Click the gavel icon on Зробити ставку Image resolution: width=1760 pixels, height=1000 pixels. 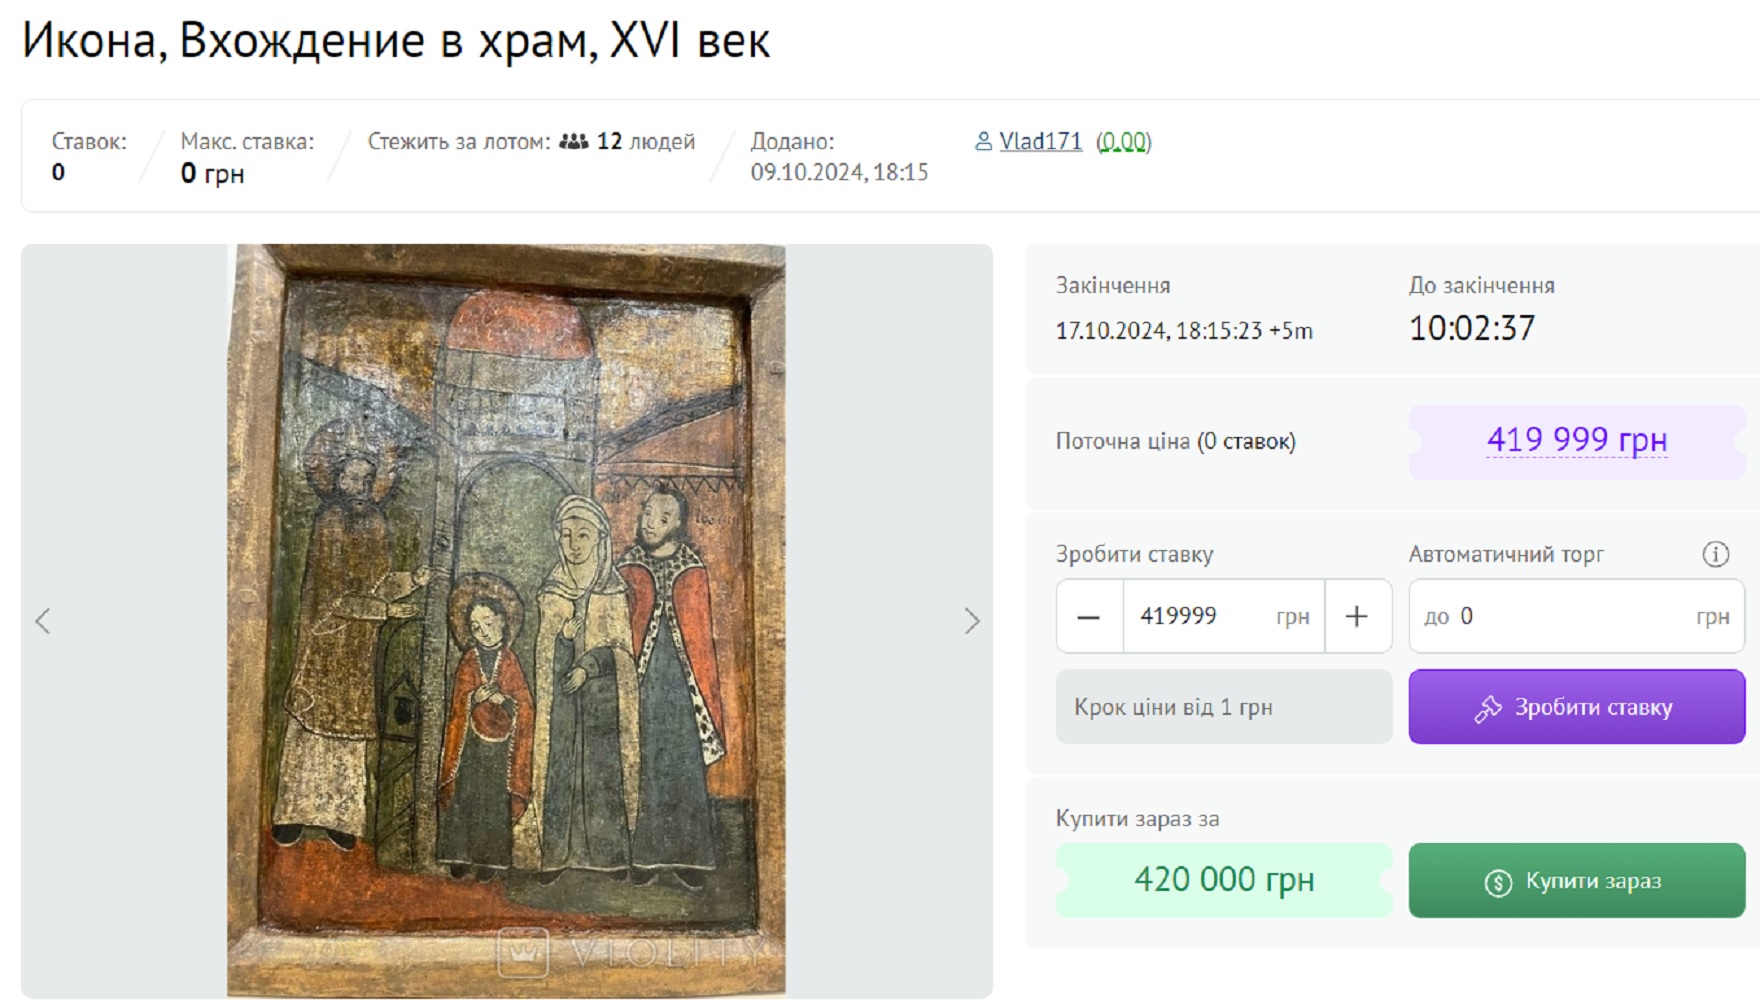point(1488,708)
